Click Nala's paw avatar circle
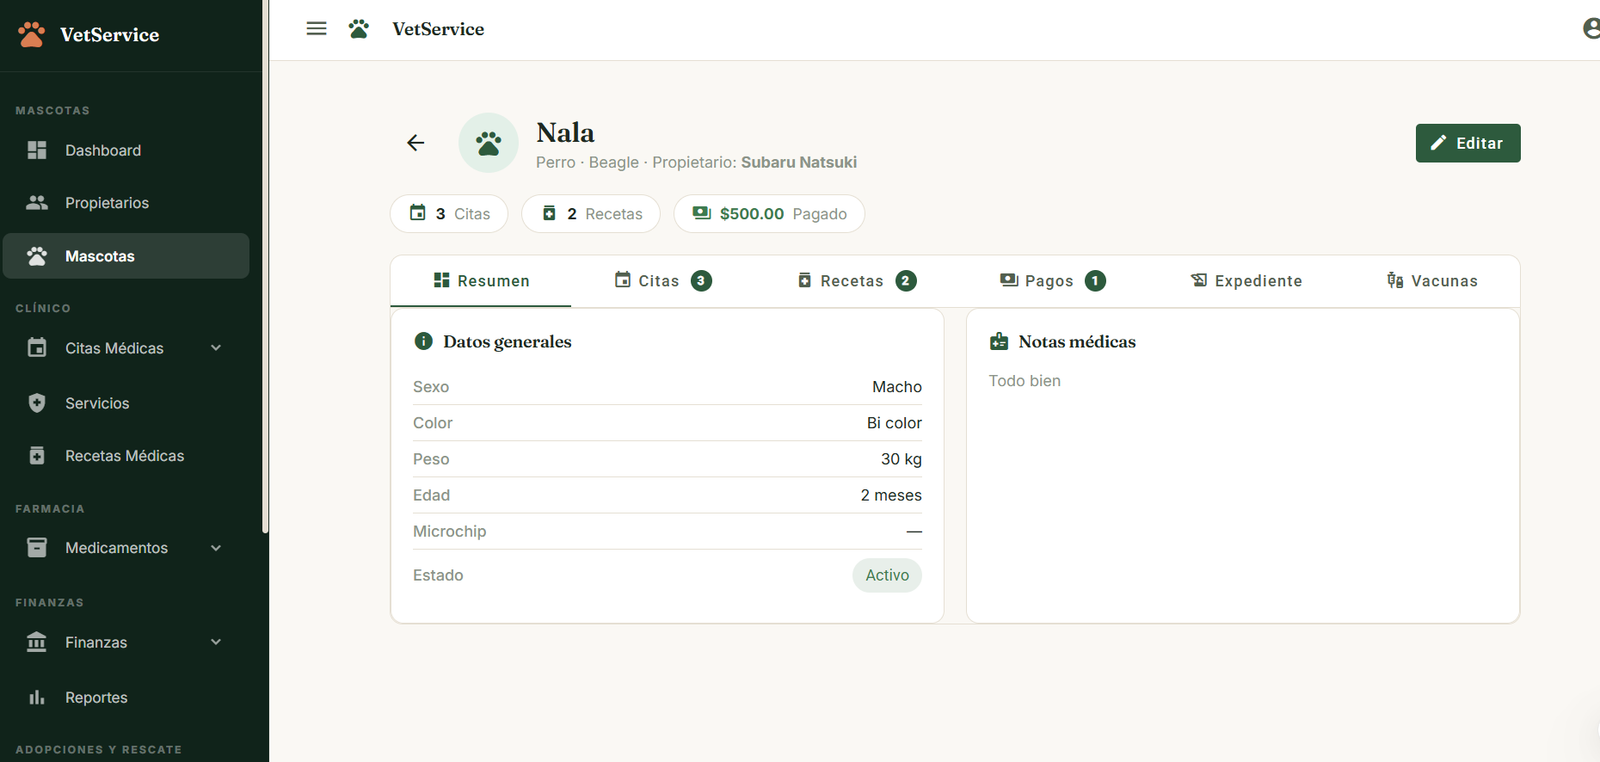 (488, 143)
